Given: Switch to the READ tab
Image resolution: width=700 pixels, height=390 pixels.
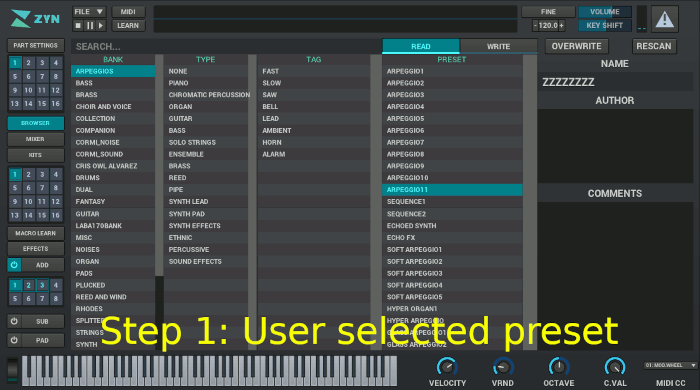Looking at the screenshot, I should click(x=421, y=46).
